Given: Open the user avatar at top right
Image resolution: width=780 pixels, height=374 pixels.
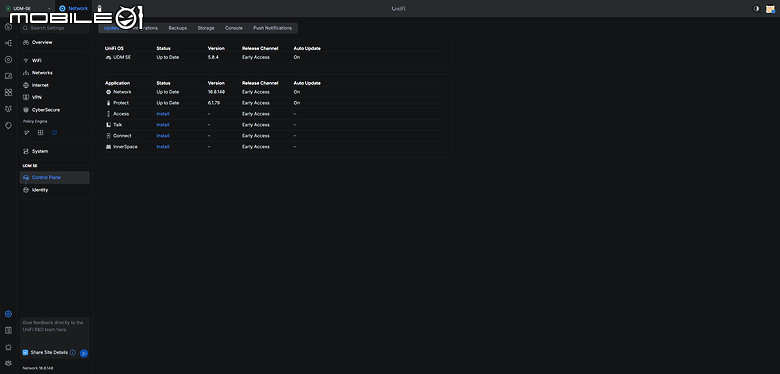Looking at the screenshot, I should 771,8.
